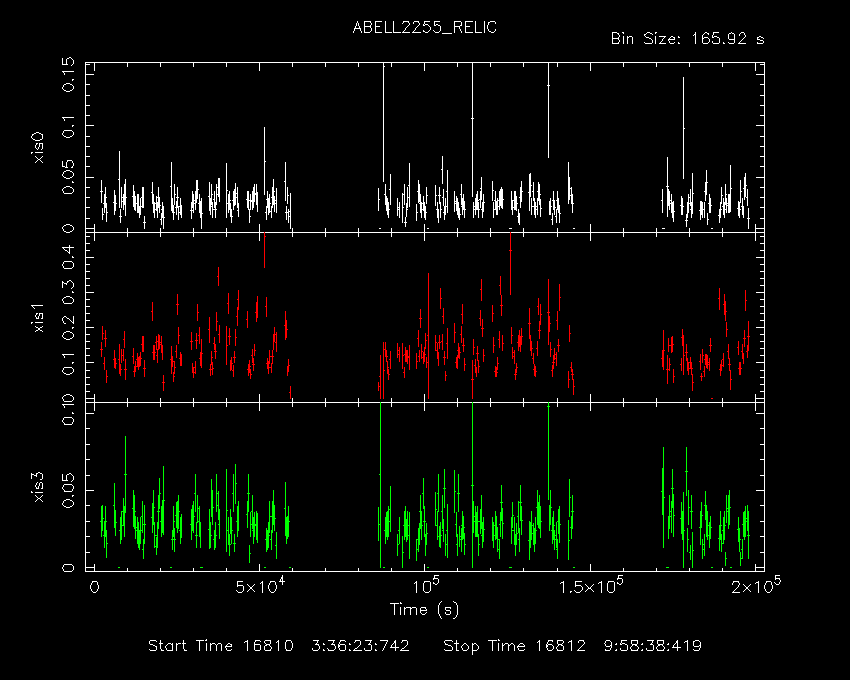850x680 pixels.
Task: Click the 0.05 tick label on xis3 axis
Action: (x=68, y=490)
